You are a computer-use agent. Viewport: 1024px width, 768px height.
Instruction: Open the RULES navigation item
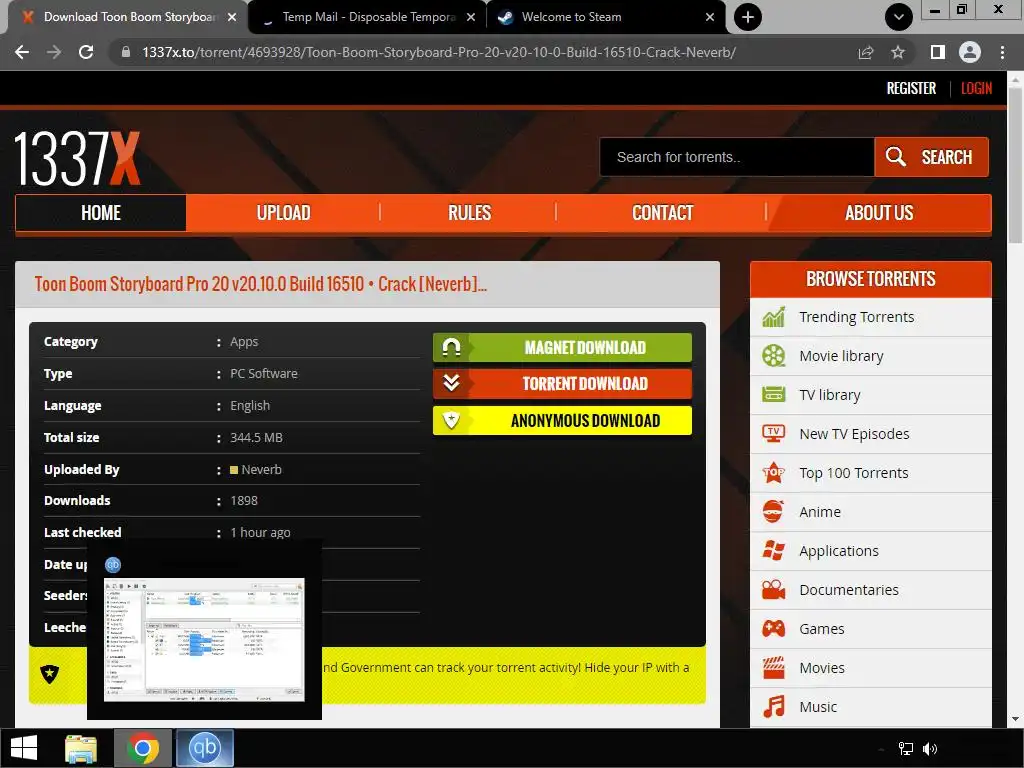tap(469, 213)
